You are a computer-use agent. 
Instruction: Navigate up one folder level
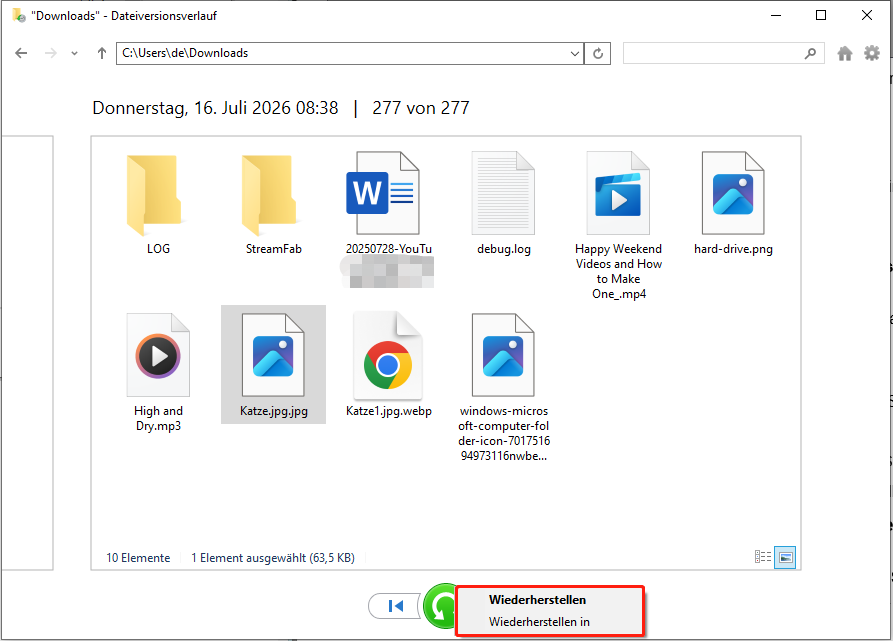102,53
